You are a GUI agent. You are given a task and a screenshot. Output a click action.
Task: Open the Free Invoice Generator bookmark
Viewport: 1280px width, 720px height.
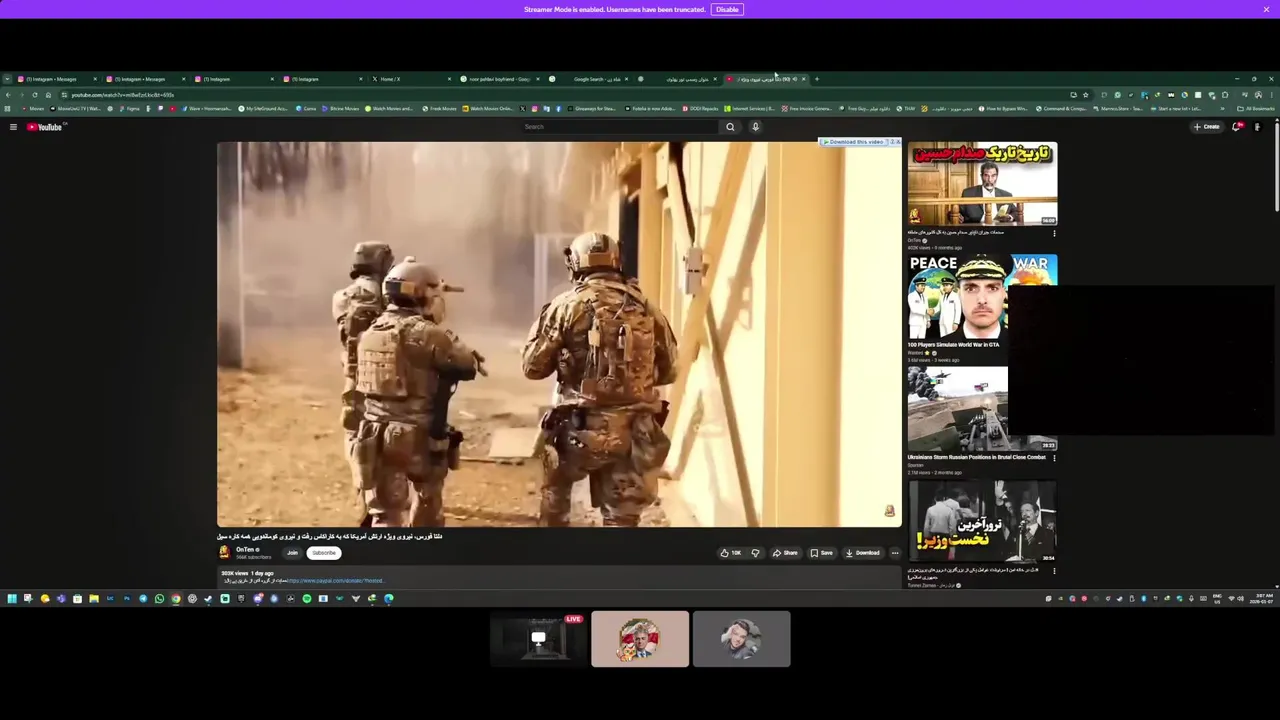806,108
